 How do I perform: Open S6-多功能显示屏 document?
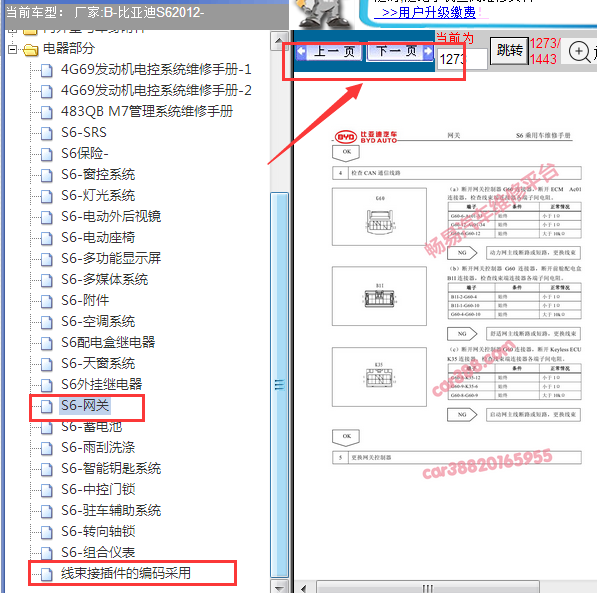pos(111,258)
